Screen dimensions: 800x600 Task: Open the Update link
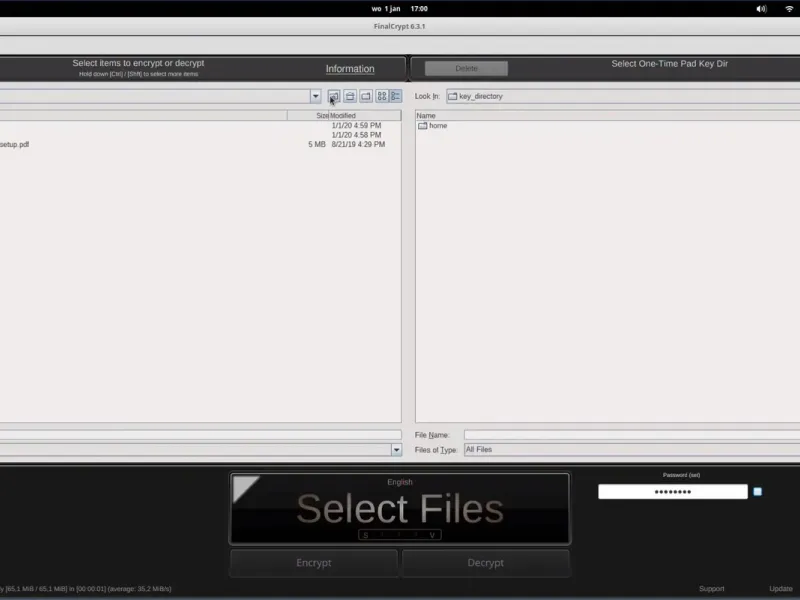coord(781,589)
